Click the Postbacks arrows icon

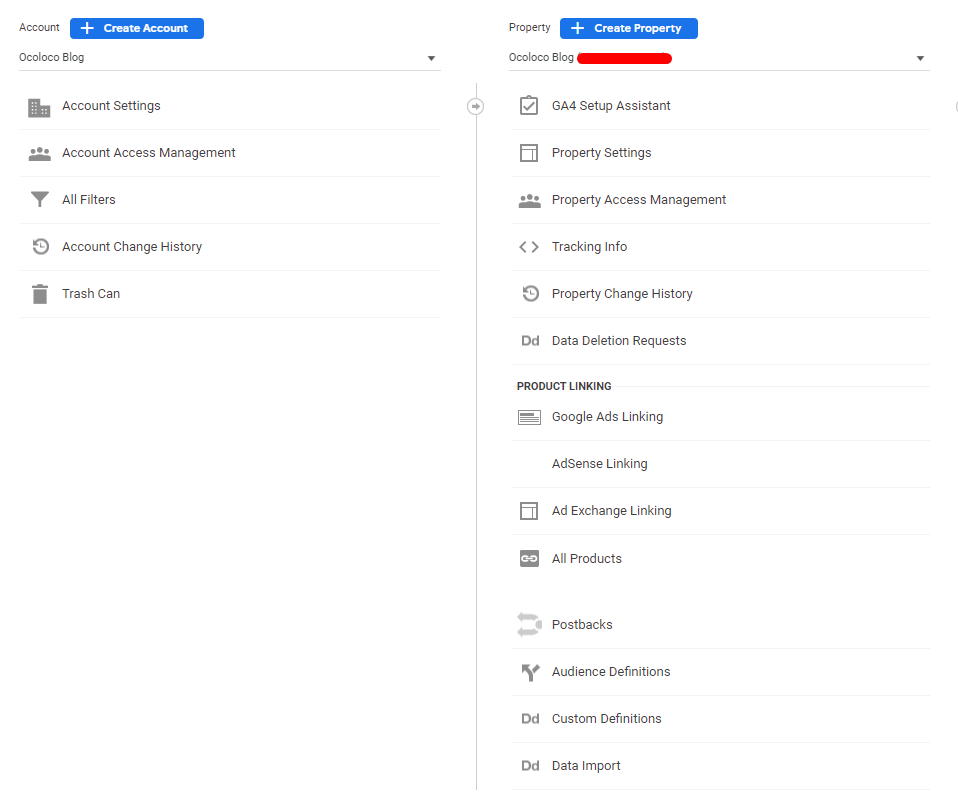pos(529,624)
